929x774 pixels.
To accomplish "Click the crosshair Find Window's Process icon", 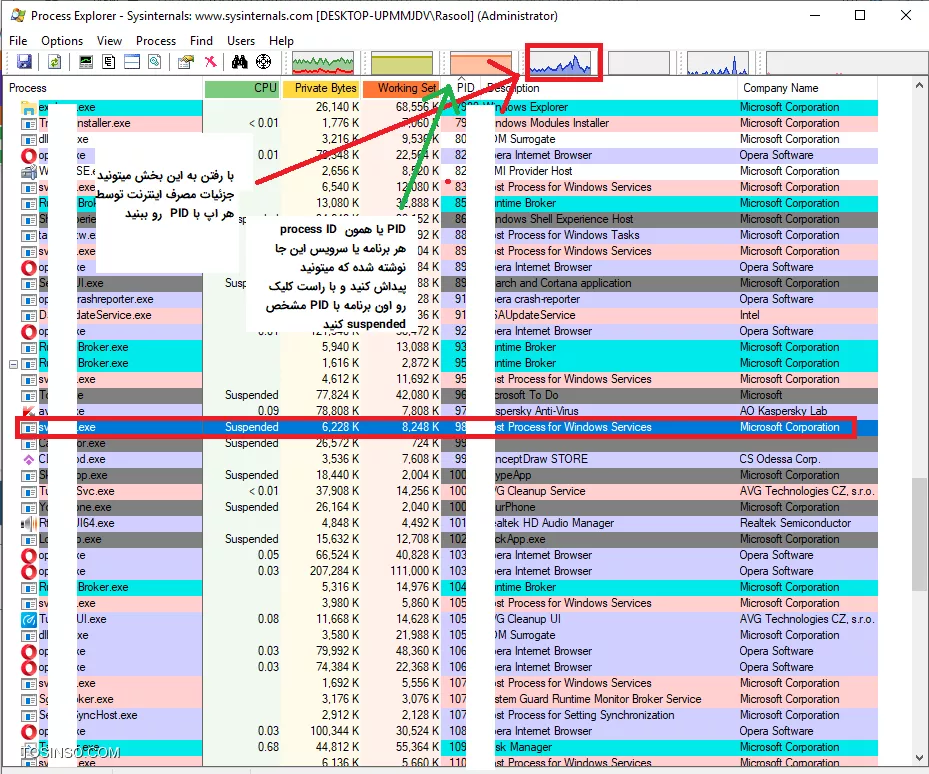I will [x=263, y=62].
